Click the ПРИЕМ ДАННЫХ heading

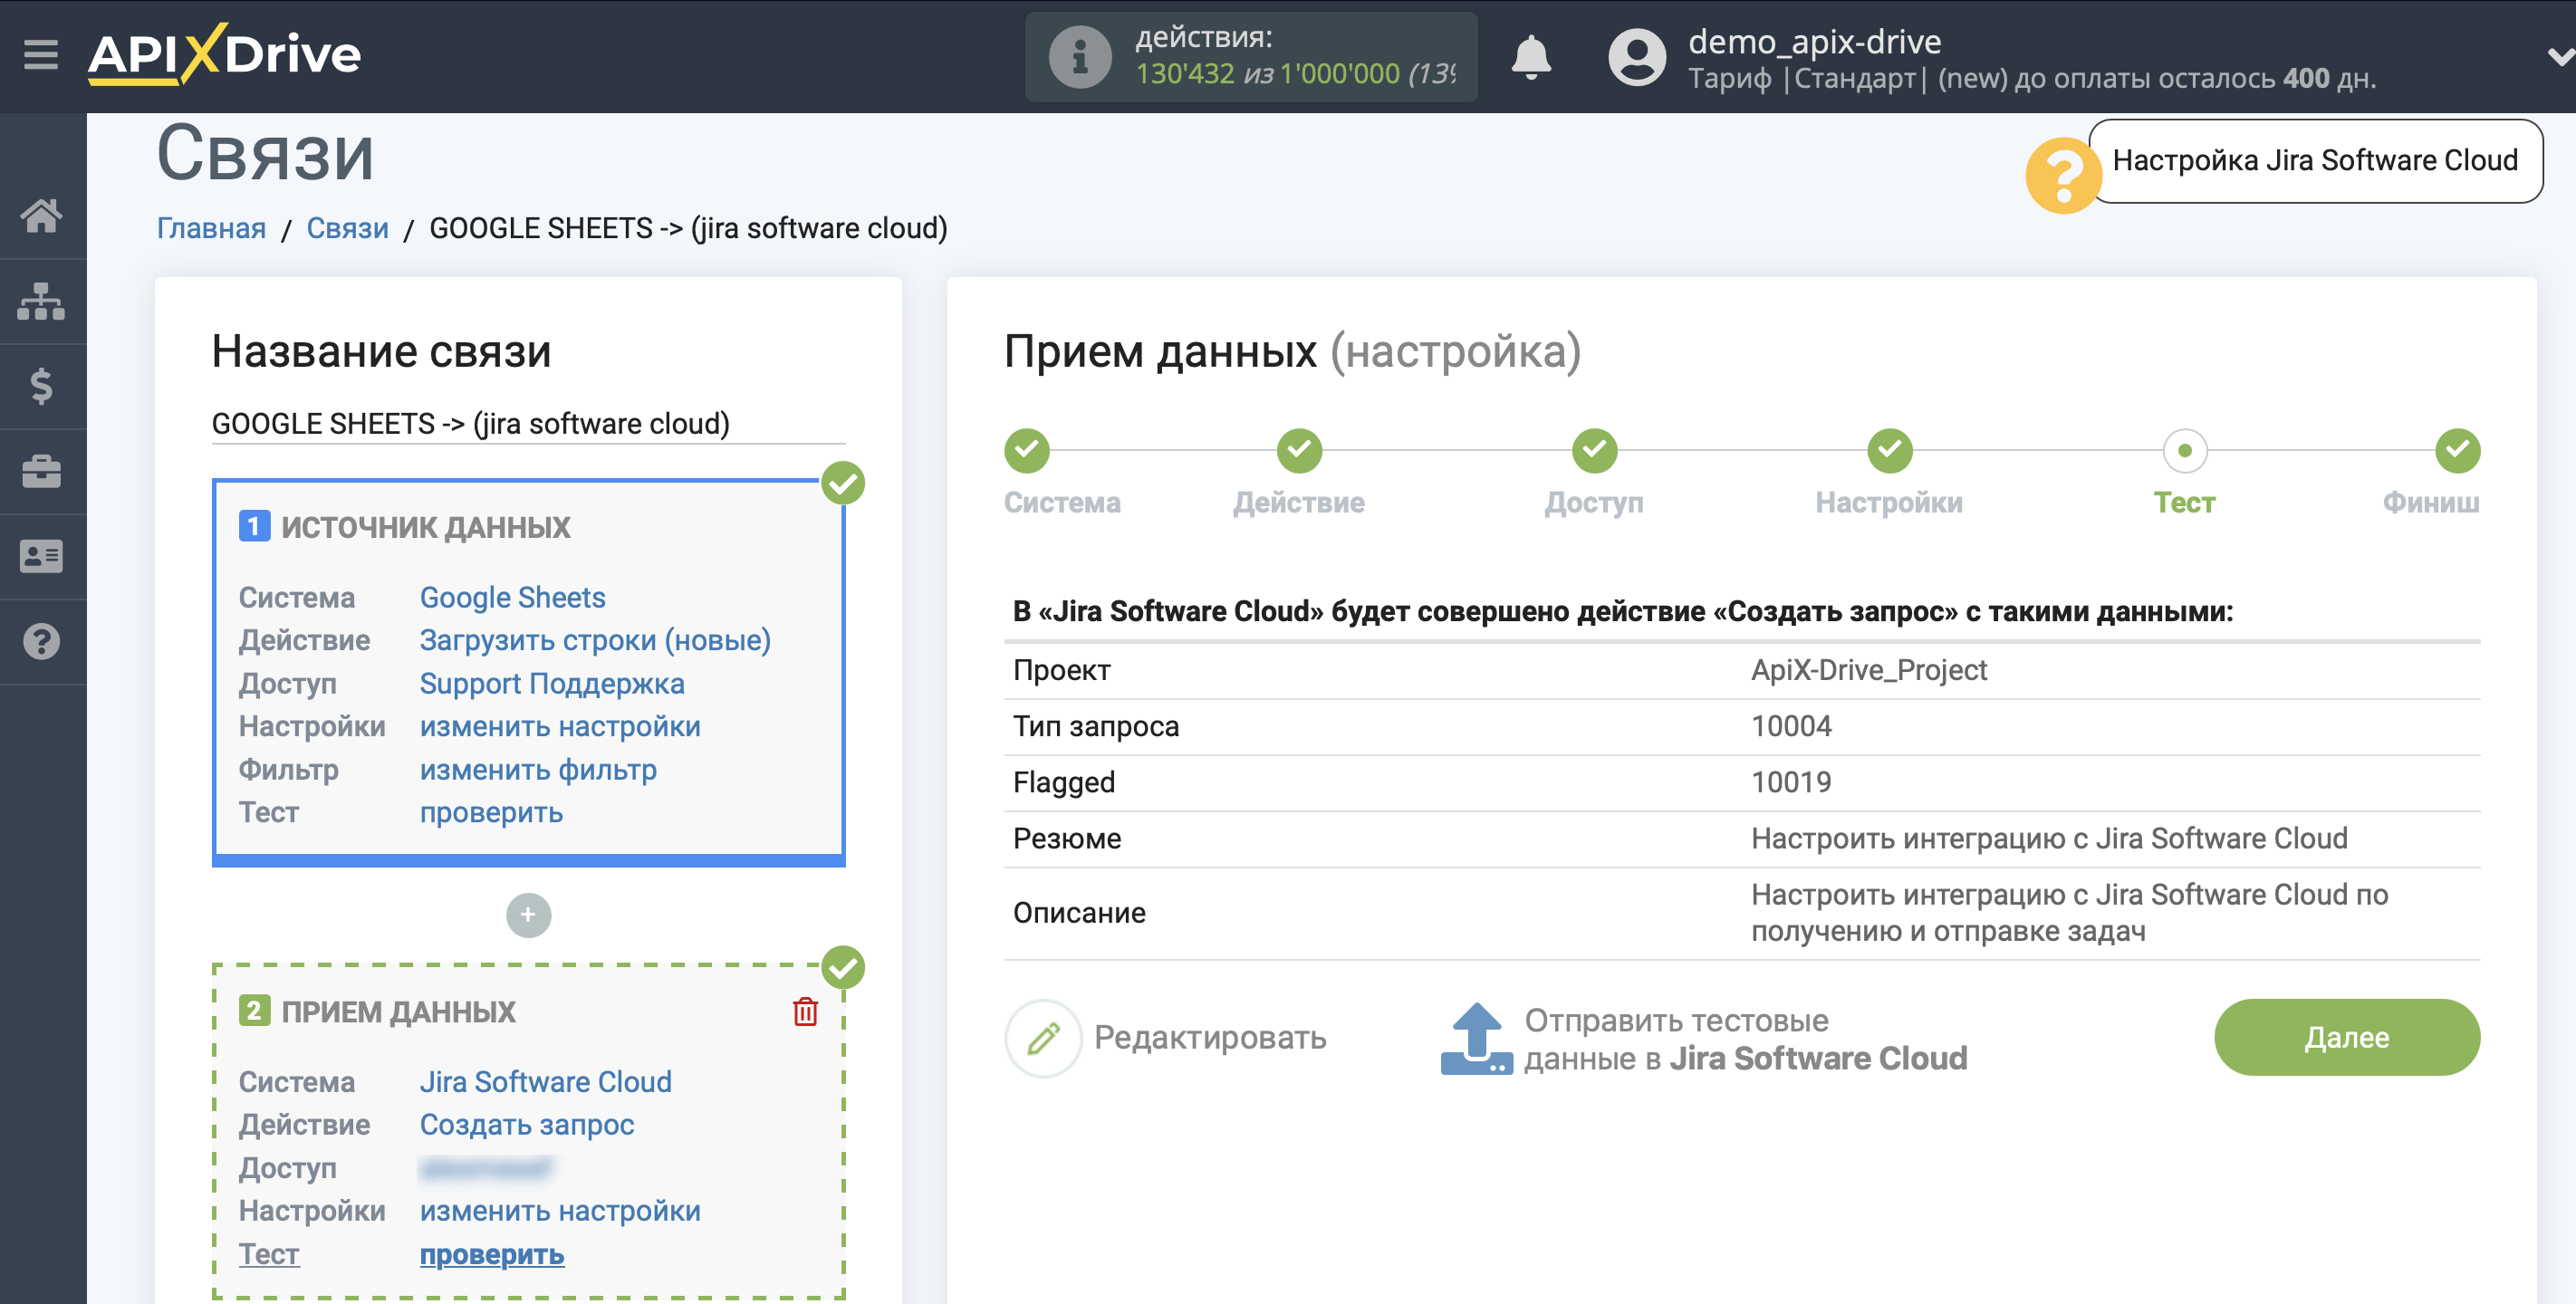(x=398, y=1011)
